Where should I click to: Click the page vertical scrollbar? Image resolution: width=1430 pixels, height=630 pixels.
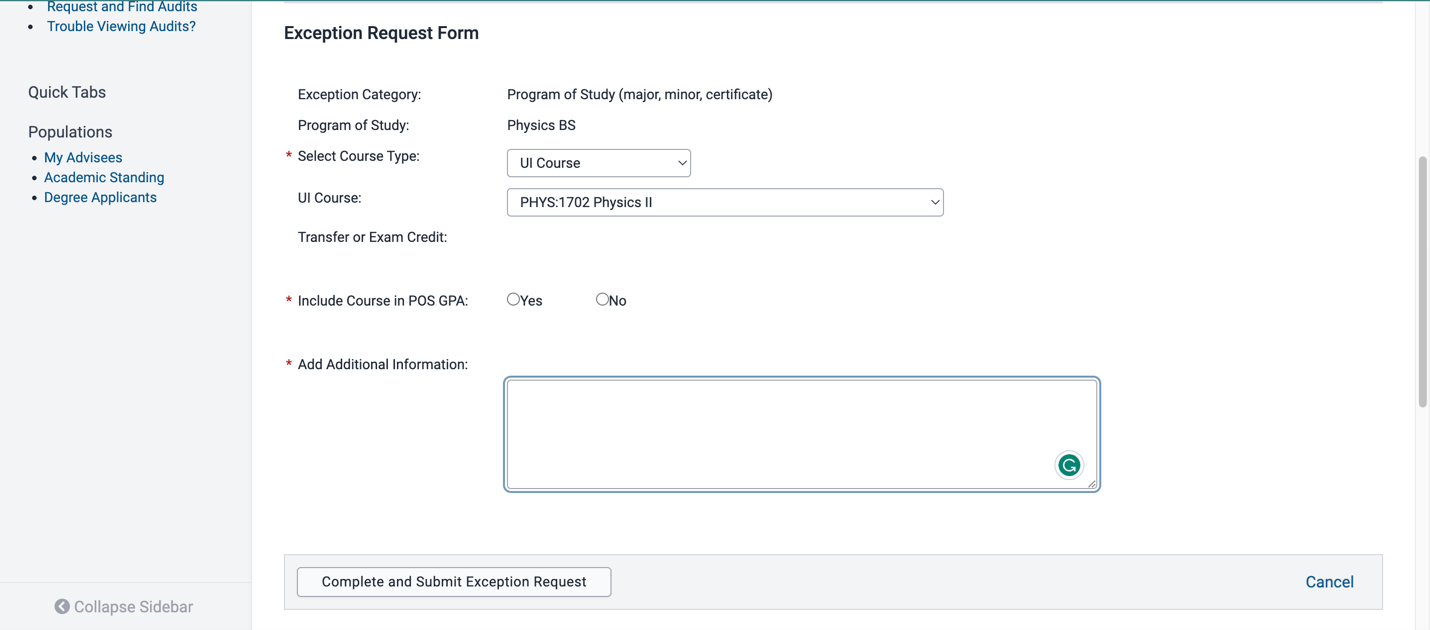1422,282
